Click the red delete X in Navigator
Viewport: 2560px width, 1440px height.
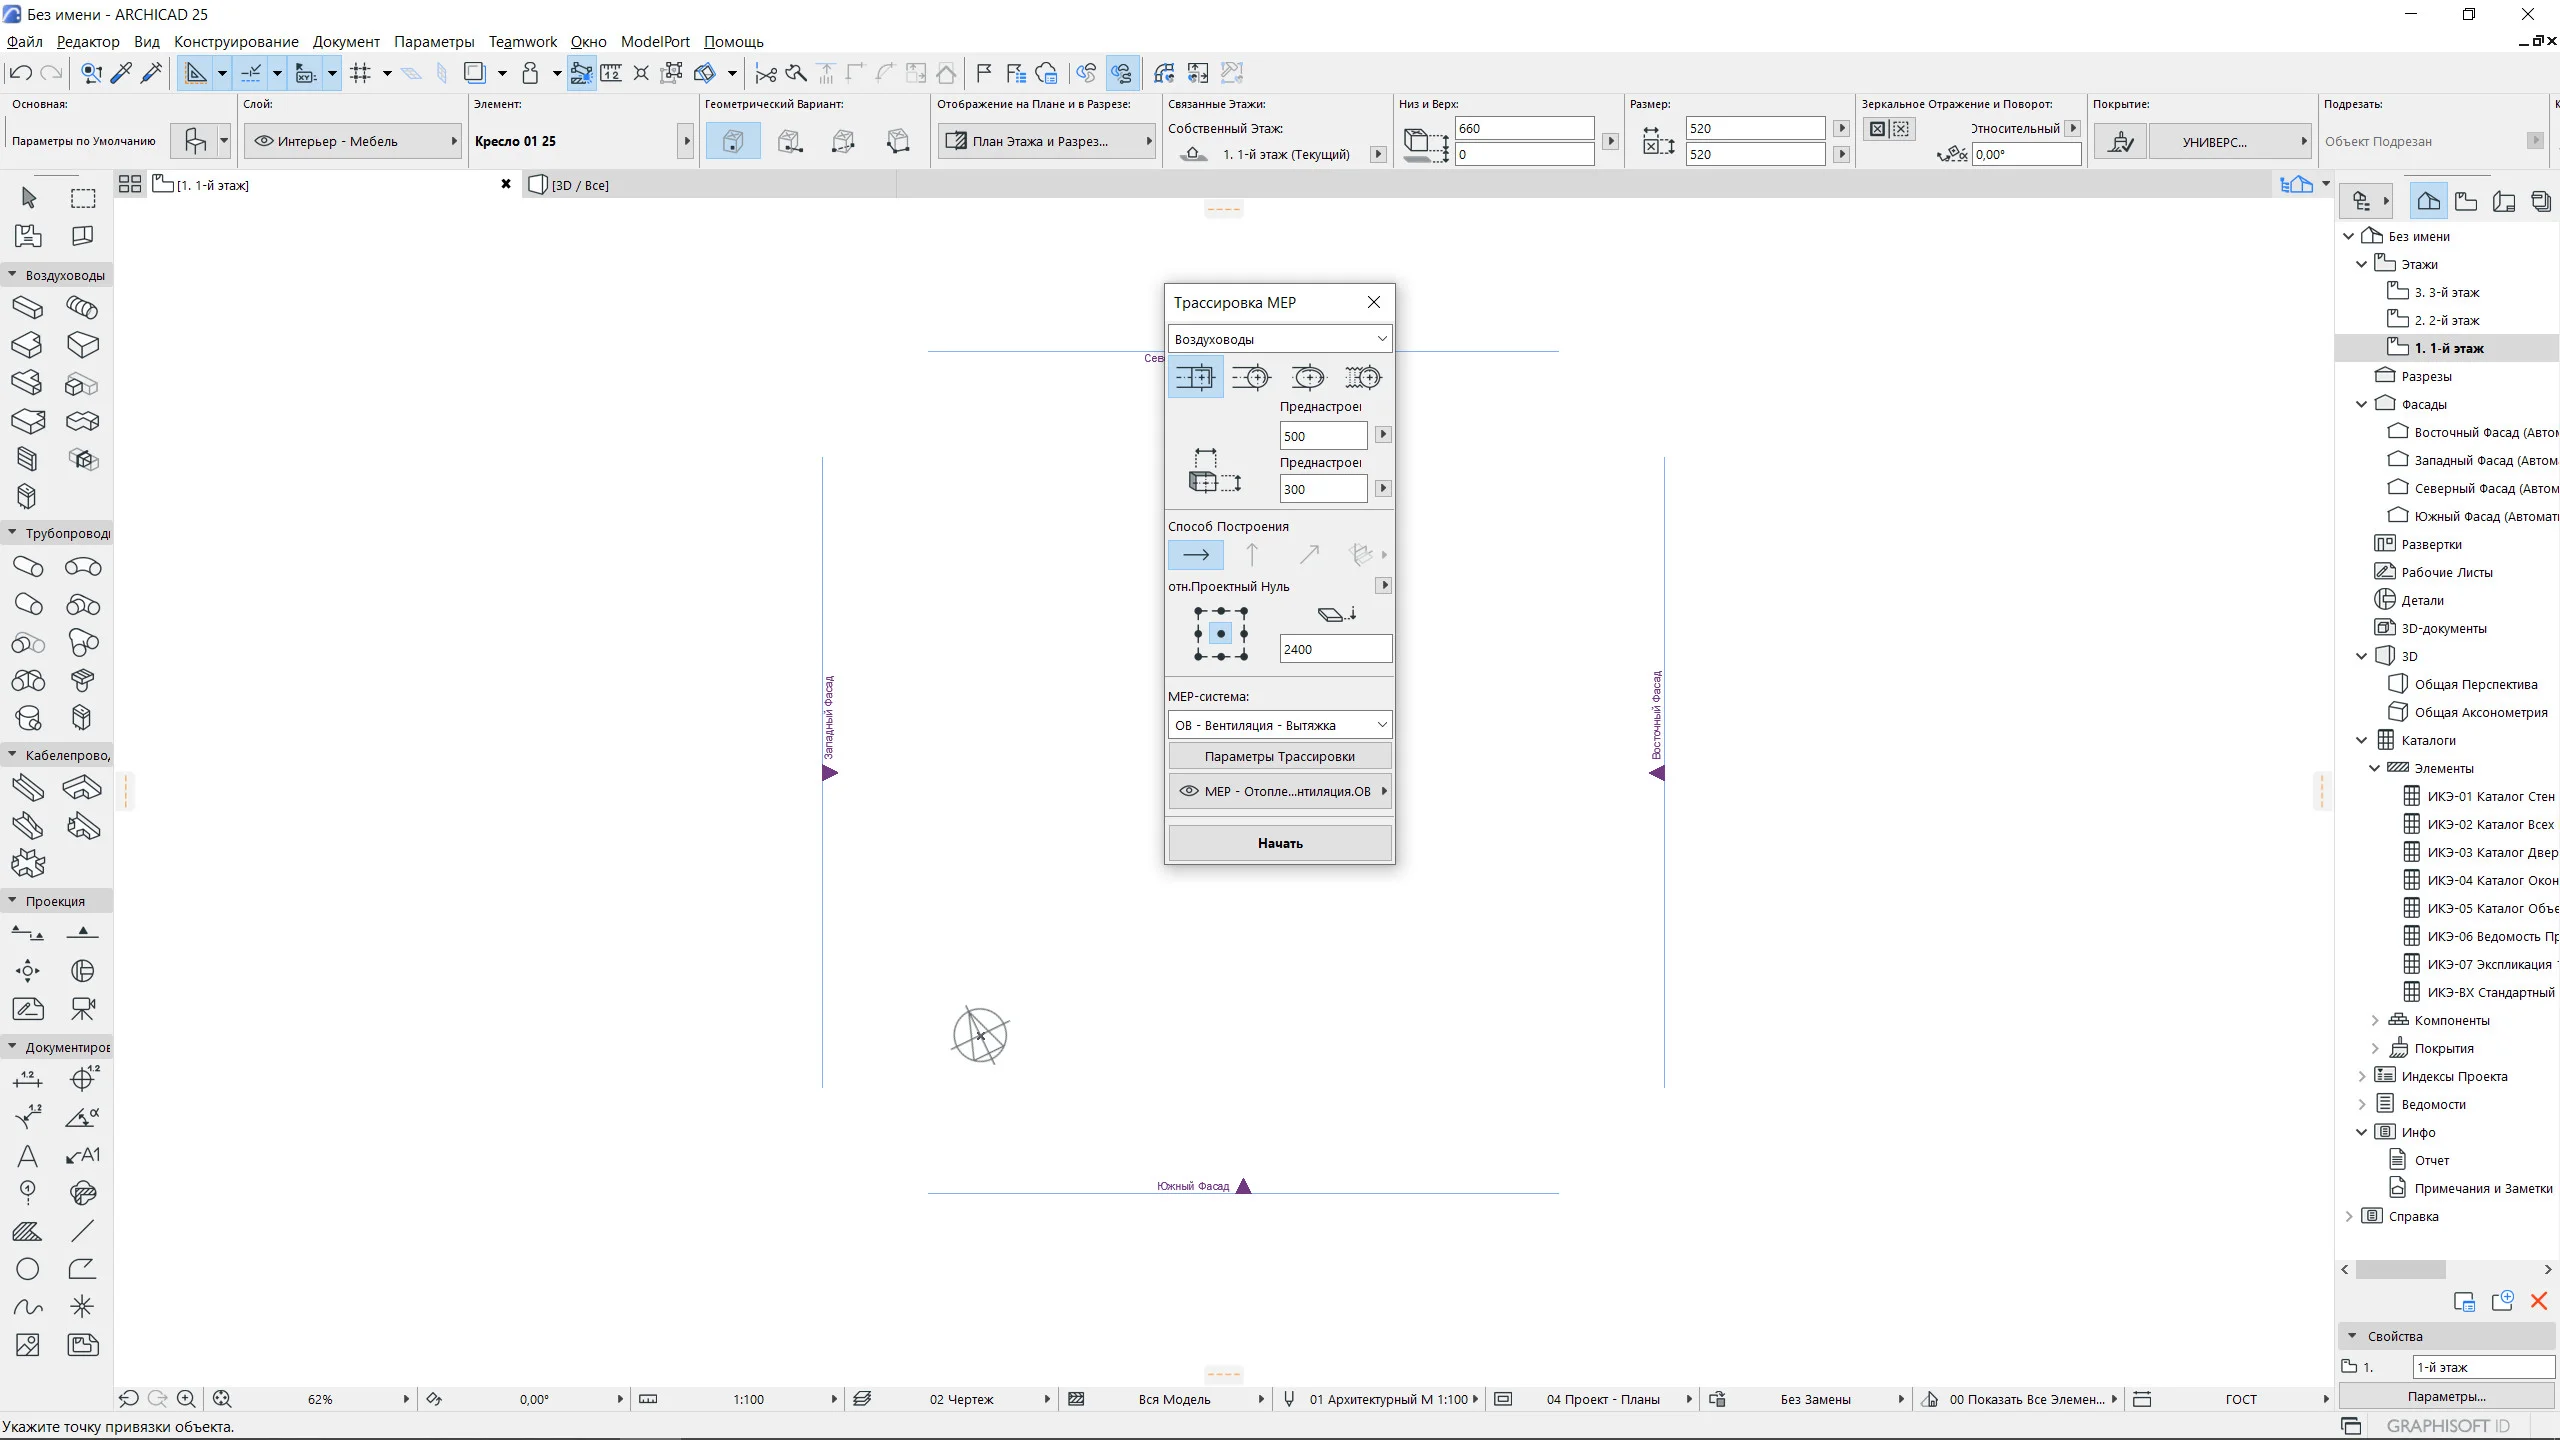point(2538,1301)
